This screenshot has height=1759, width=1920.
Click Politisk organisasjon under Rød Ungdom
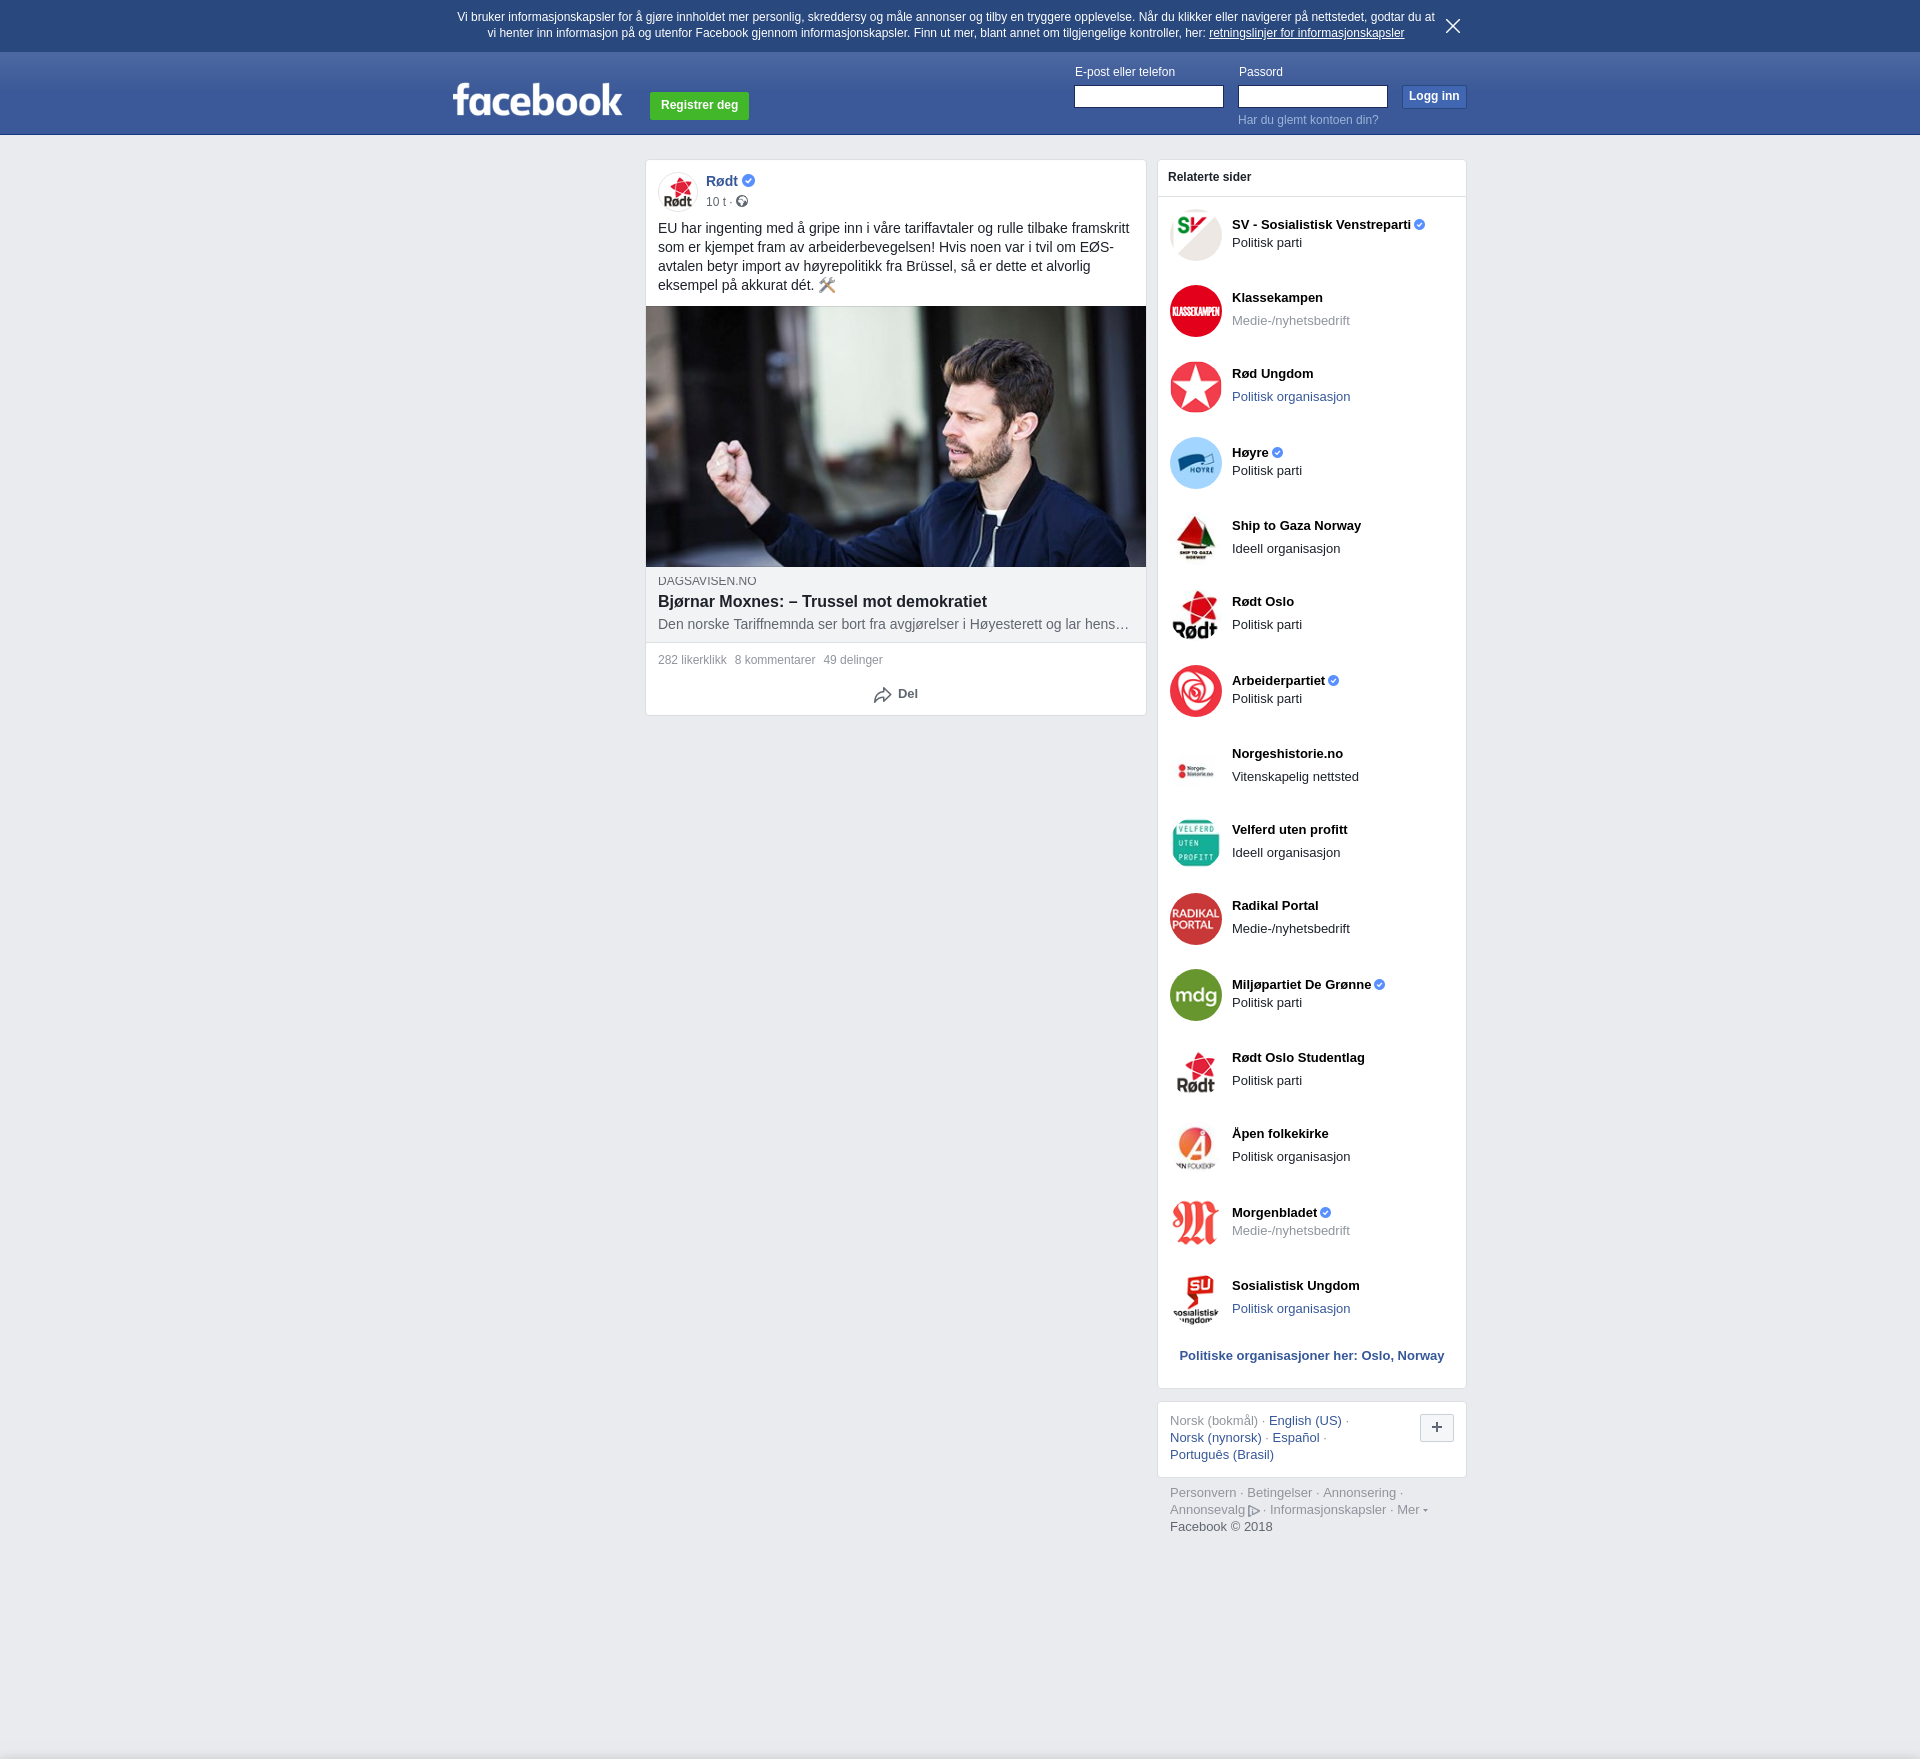tap(1291, 397)
